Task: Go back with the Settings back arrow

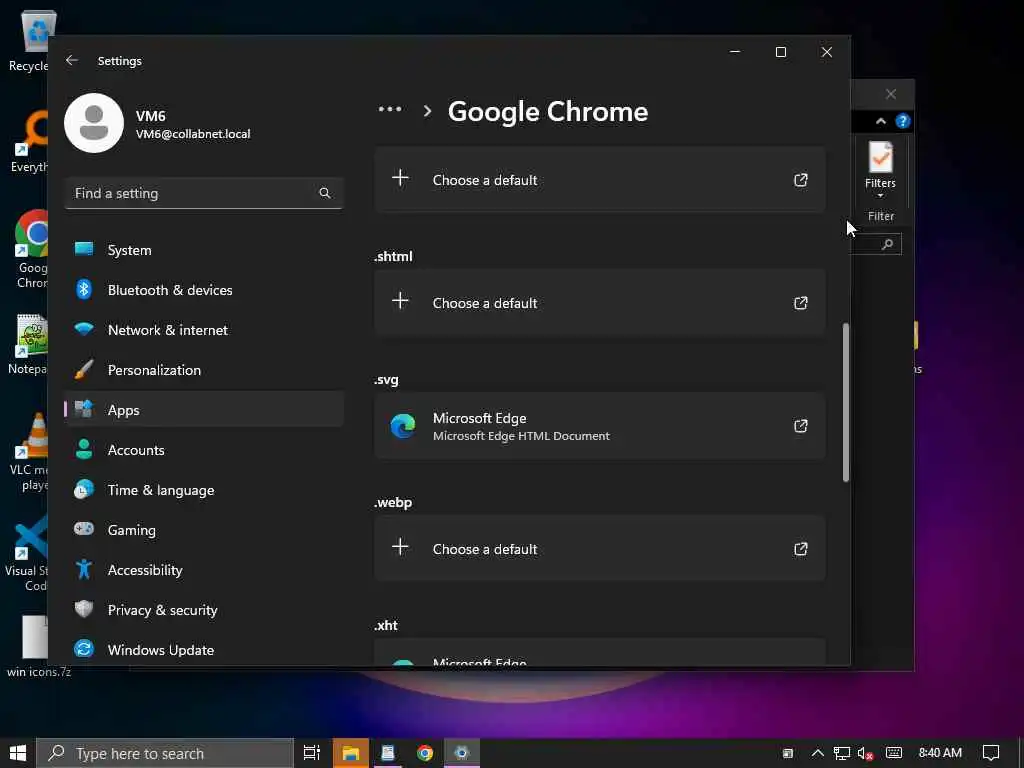Action: tap(72, 60)
